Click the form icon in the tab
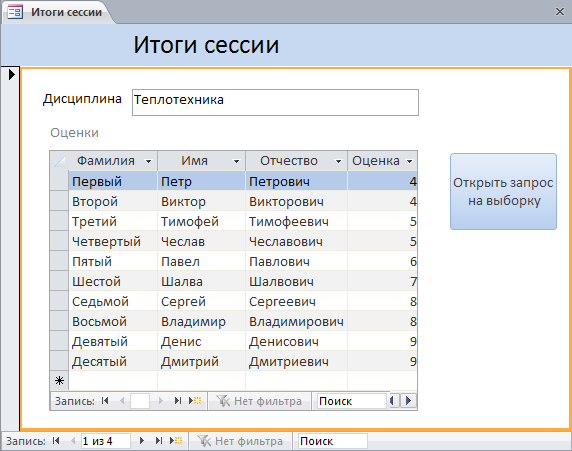Viewport: 572px width, 451px height. (x=15, y=12)
